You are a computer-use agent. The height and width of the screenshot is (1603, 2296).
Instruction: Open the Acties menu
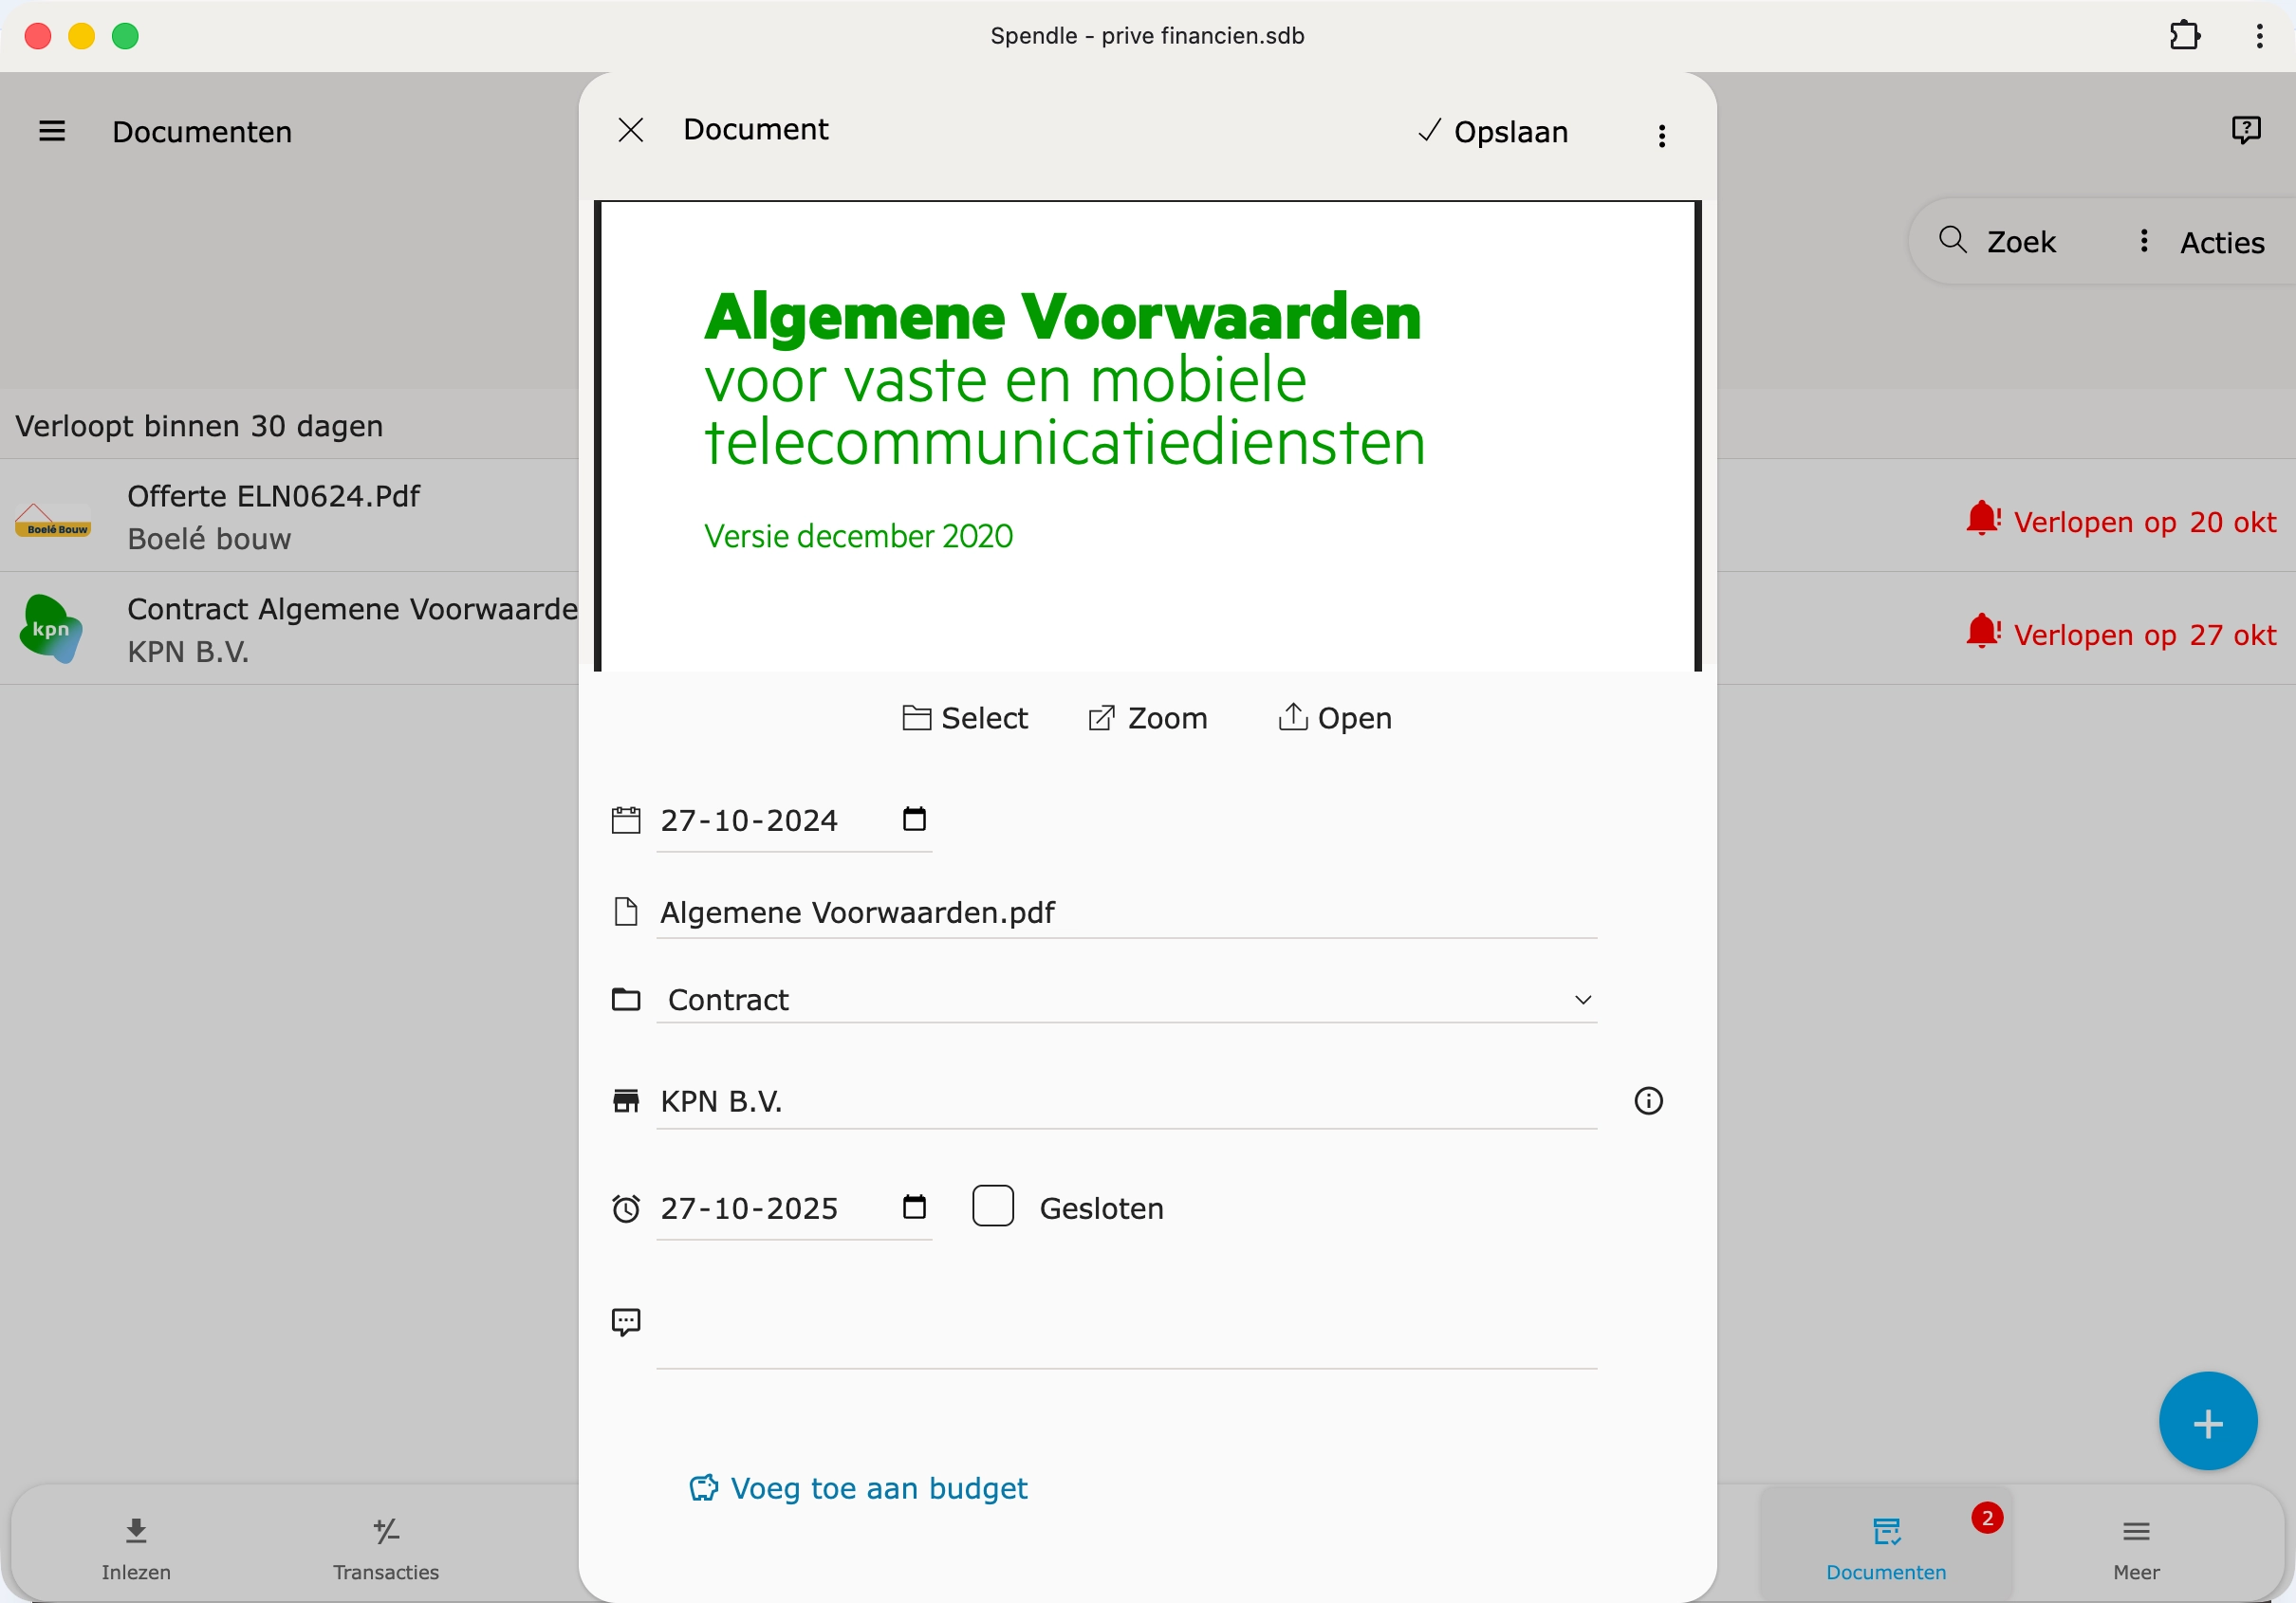click(2222, 242)
